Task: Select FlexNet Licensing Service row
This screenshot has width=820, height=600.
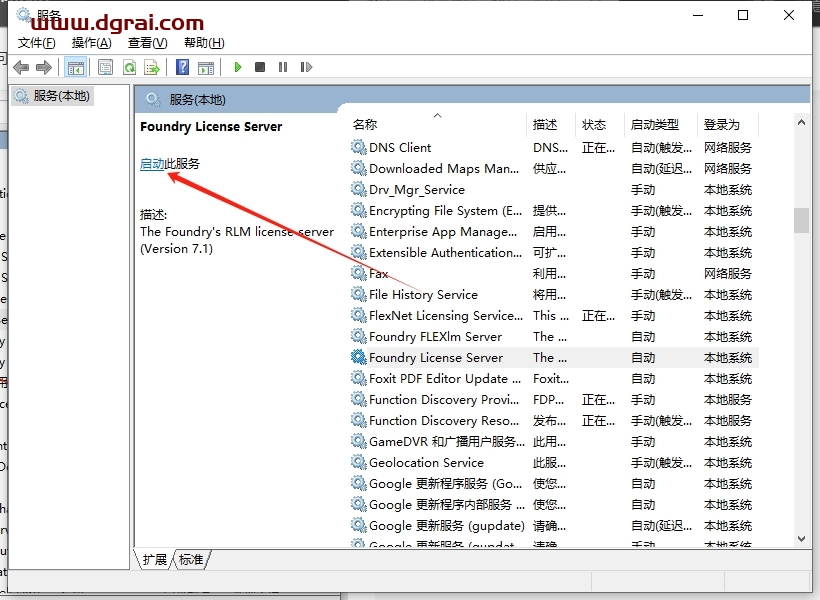Action: pos(553,315)
